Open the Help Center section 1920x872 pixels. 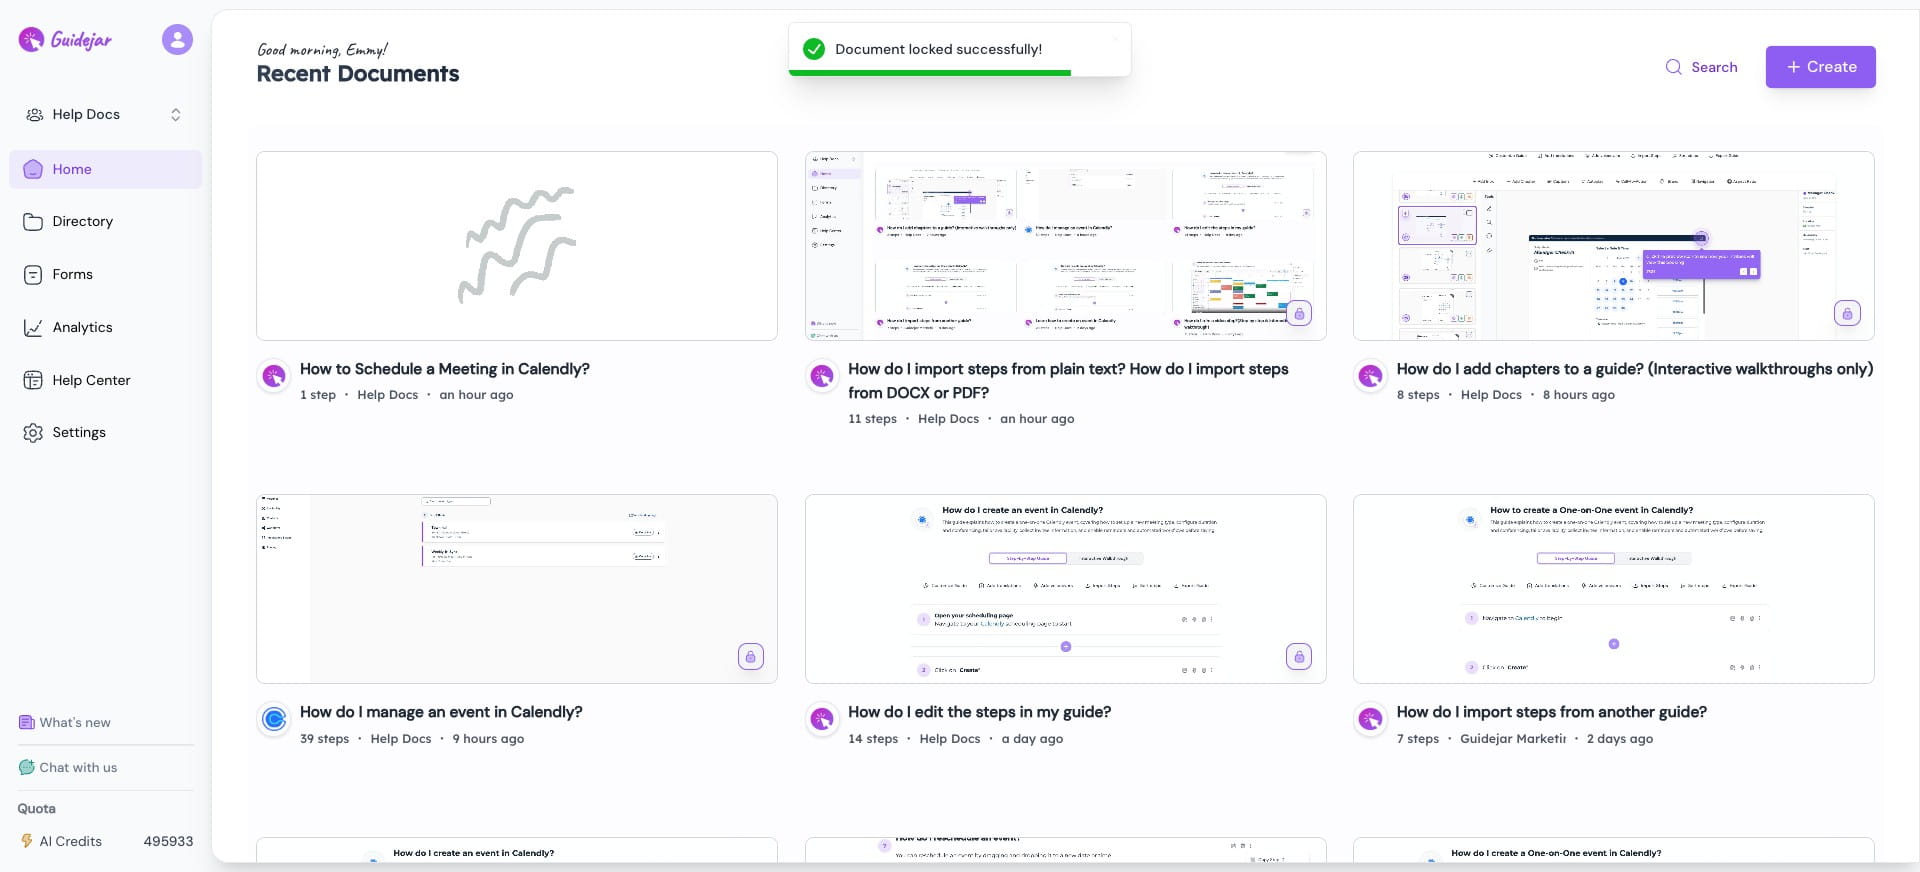point(105,380)
